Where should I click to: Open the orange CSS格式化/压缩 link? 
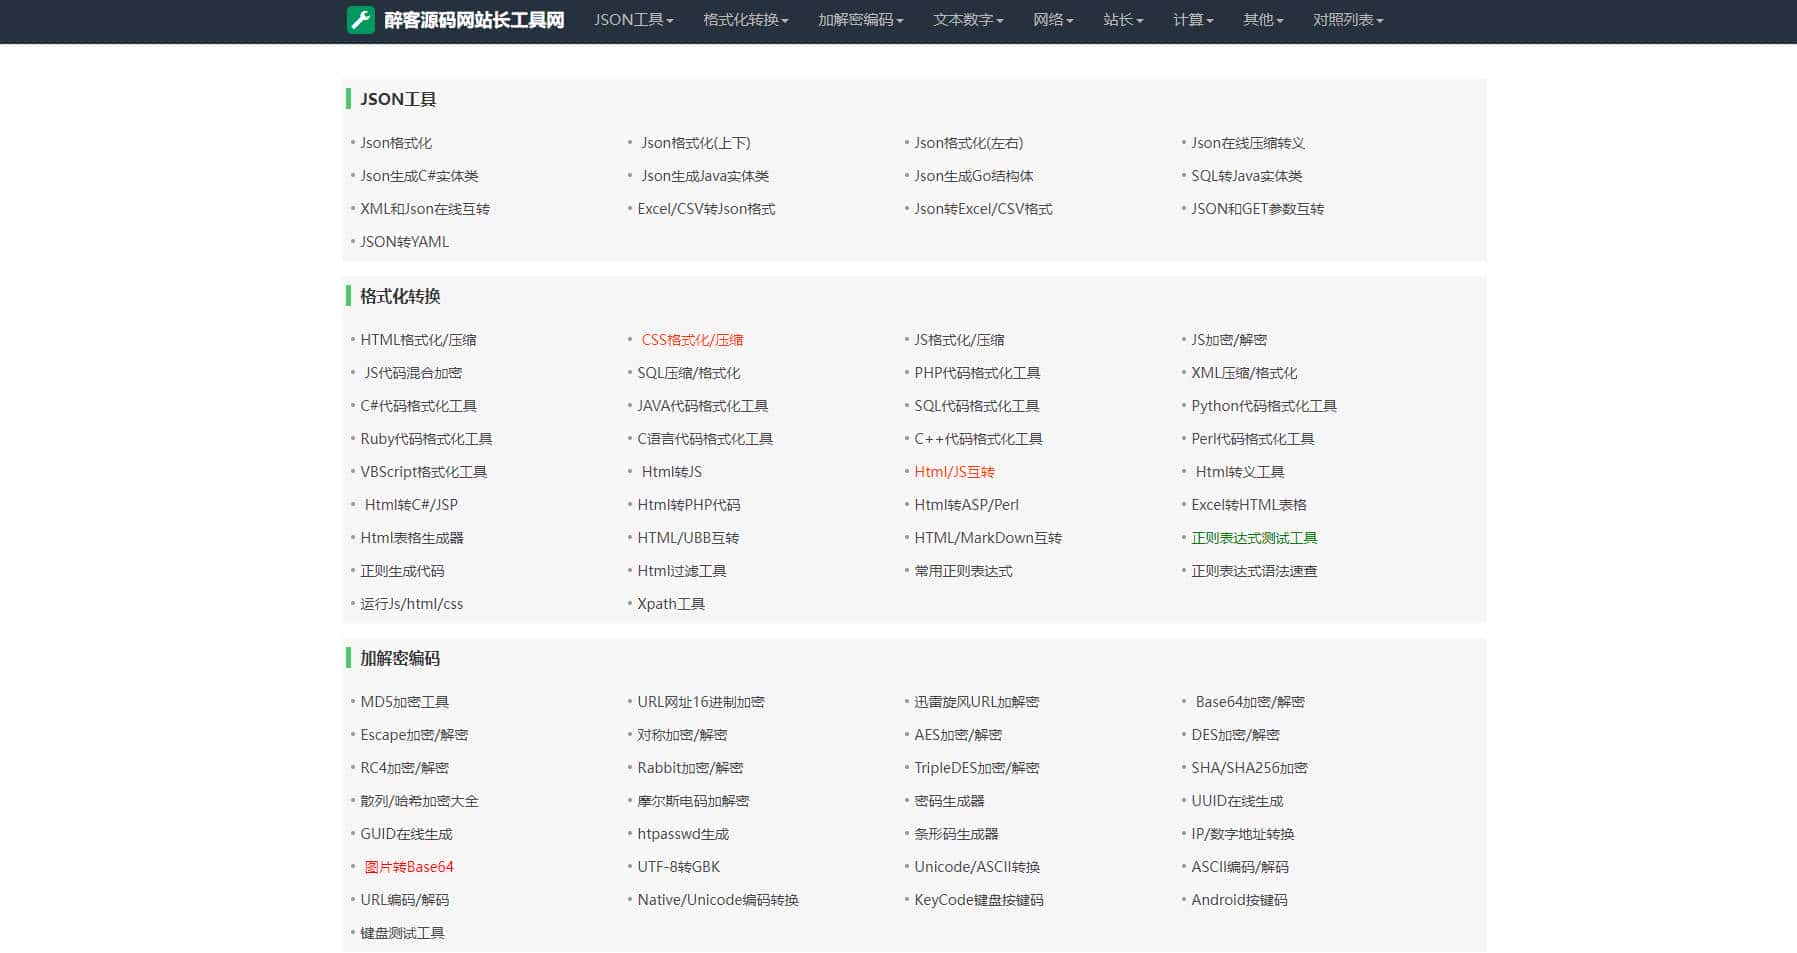[692, 340]
